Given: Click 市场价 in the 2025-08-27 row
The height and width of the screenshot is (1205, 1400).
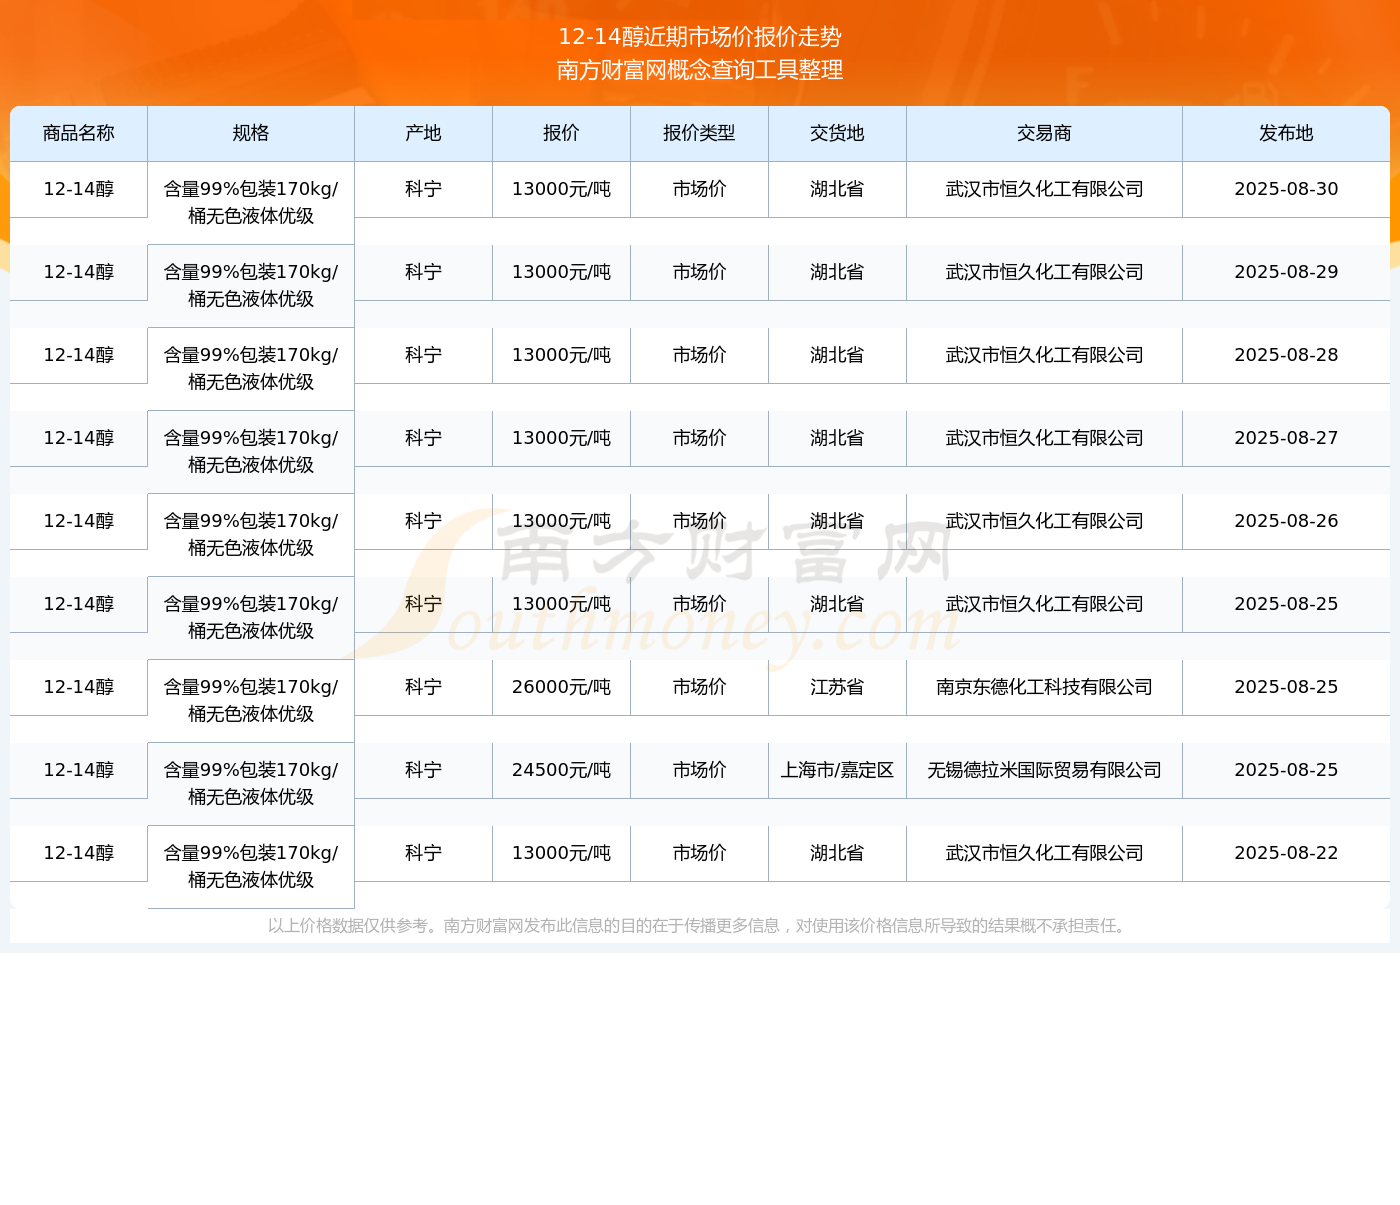Looking at the screenshot, I should click(700, 438).
